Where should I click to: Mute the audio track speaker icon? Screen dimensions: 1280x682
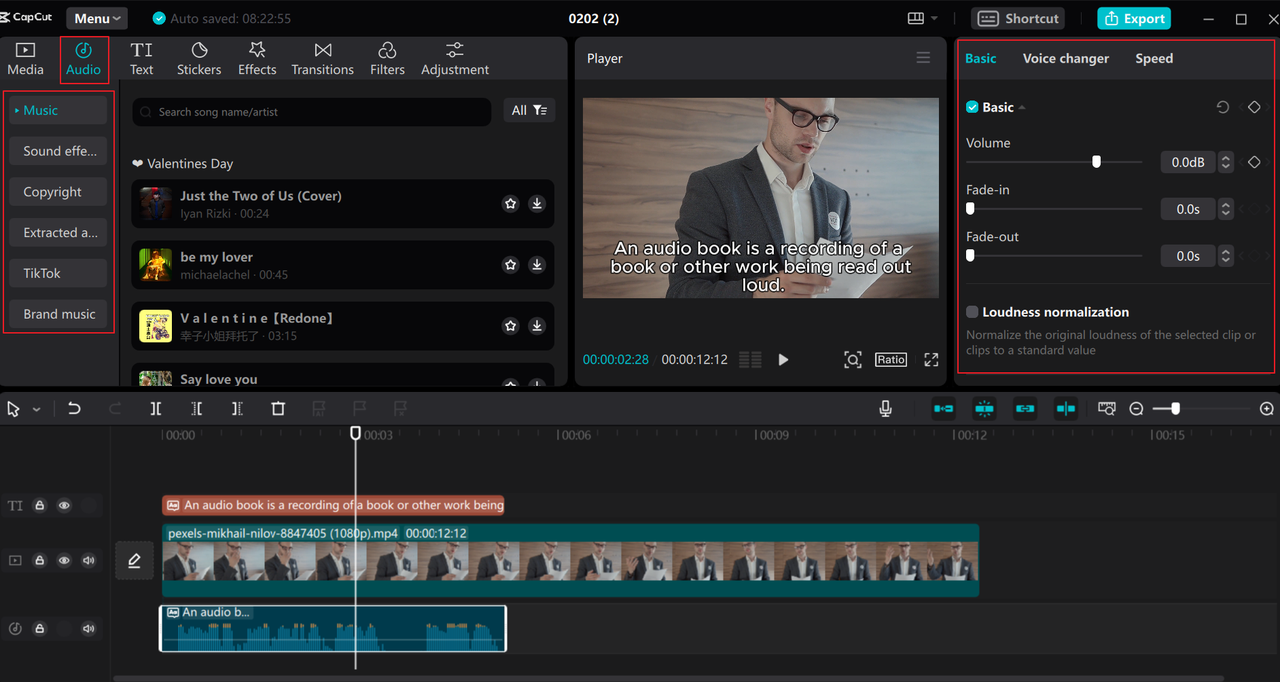[89, 629]
